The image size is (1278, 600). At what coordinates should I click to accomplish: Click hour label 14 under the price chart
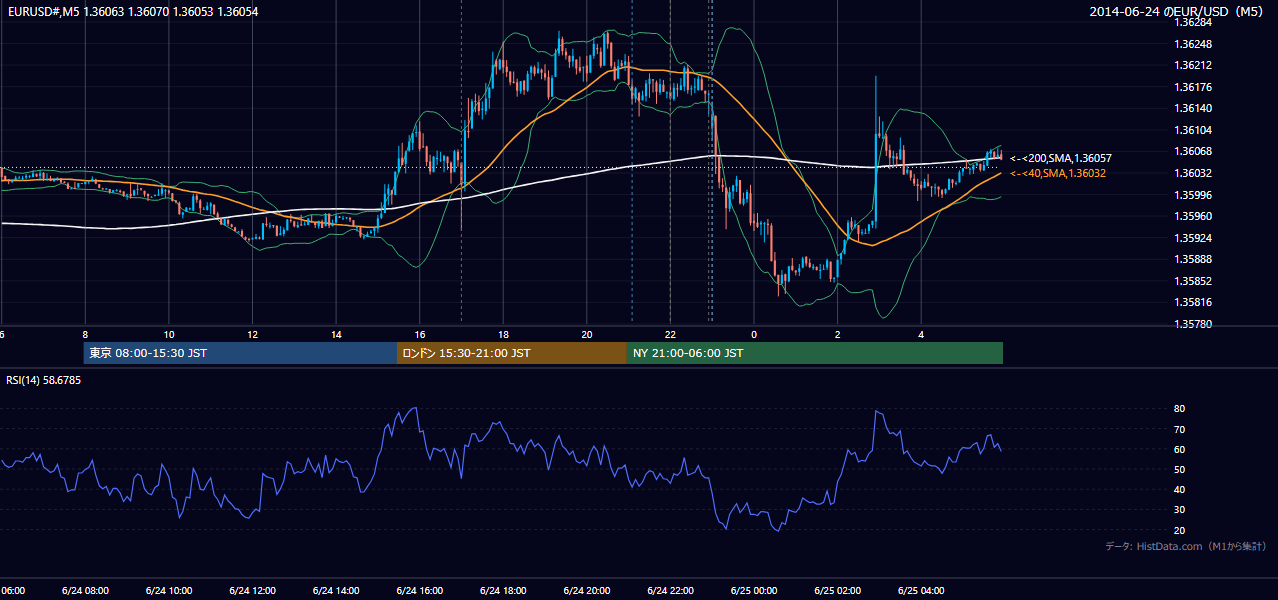pos(336,335)
